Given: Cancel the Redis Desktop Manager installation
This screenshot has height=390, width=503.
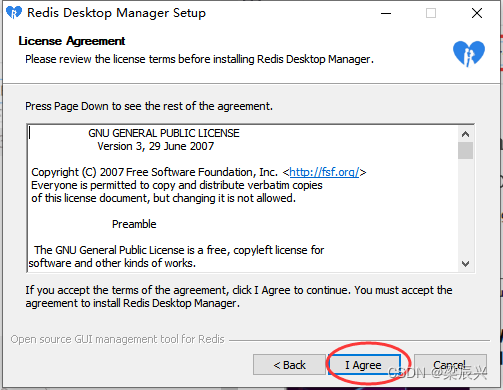Looking at the screenshot, I should (x=450, y=365).
